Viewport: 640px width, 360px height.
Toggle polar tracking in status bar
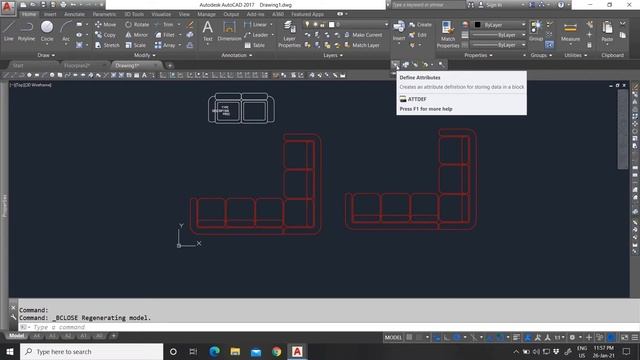tap(457, 337)
